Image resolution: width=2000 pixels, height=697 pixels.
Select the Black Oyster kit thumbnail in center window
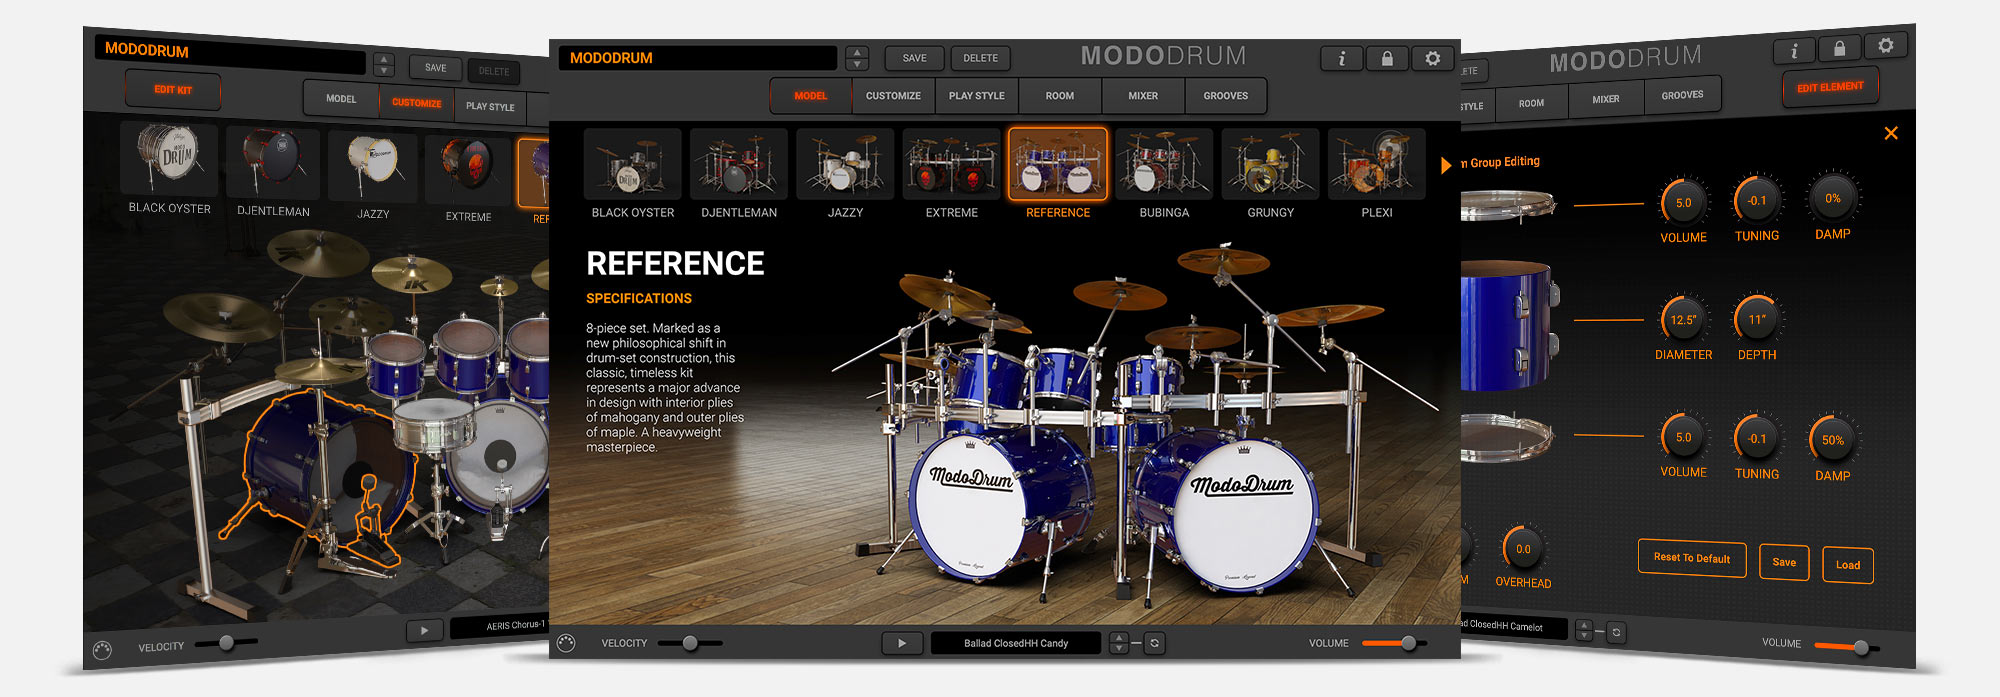coord(632,164)
